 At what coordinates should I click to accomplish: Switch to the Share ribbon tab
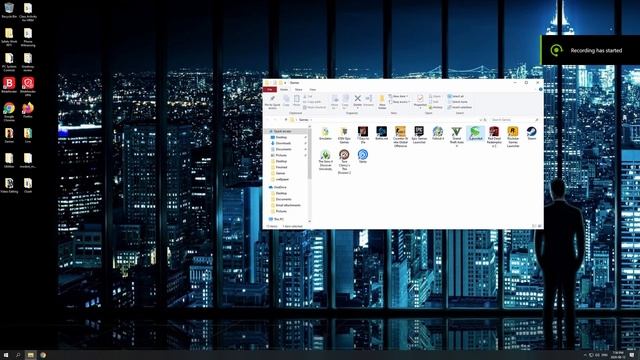tap(298, 89)
